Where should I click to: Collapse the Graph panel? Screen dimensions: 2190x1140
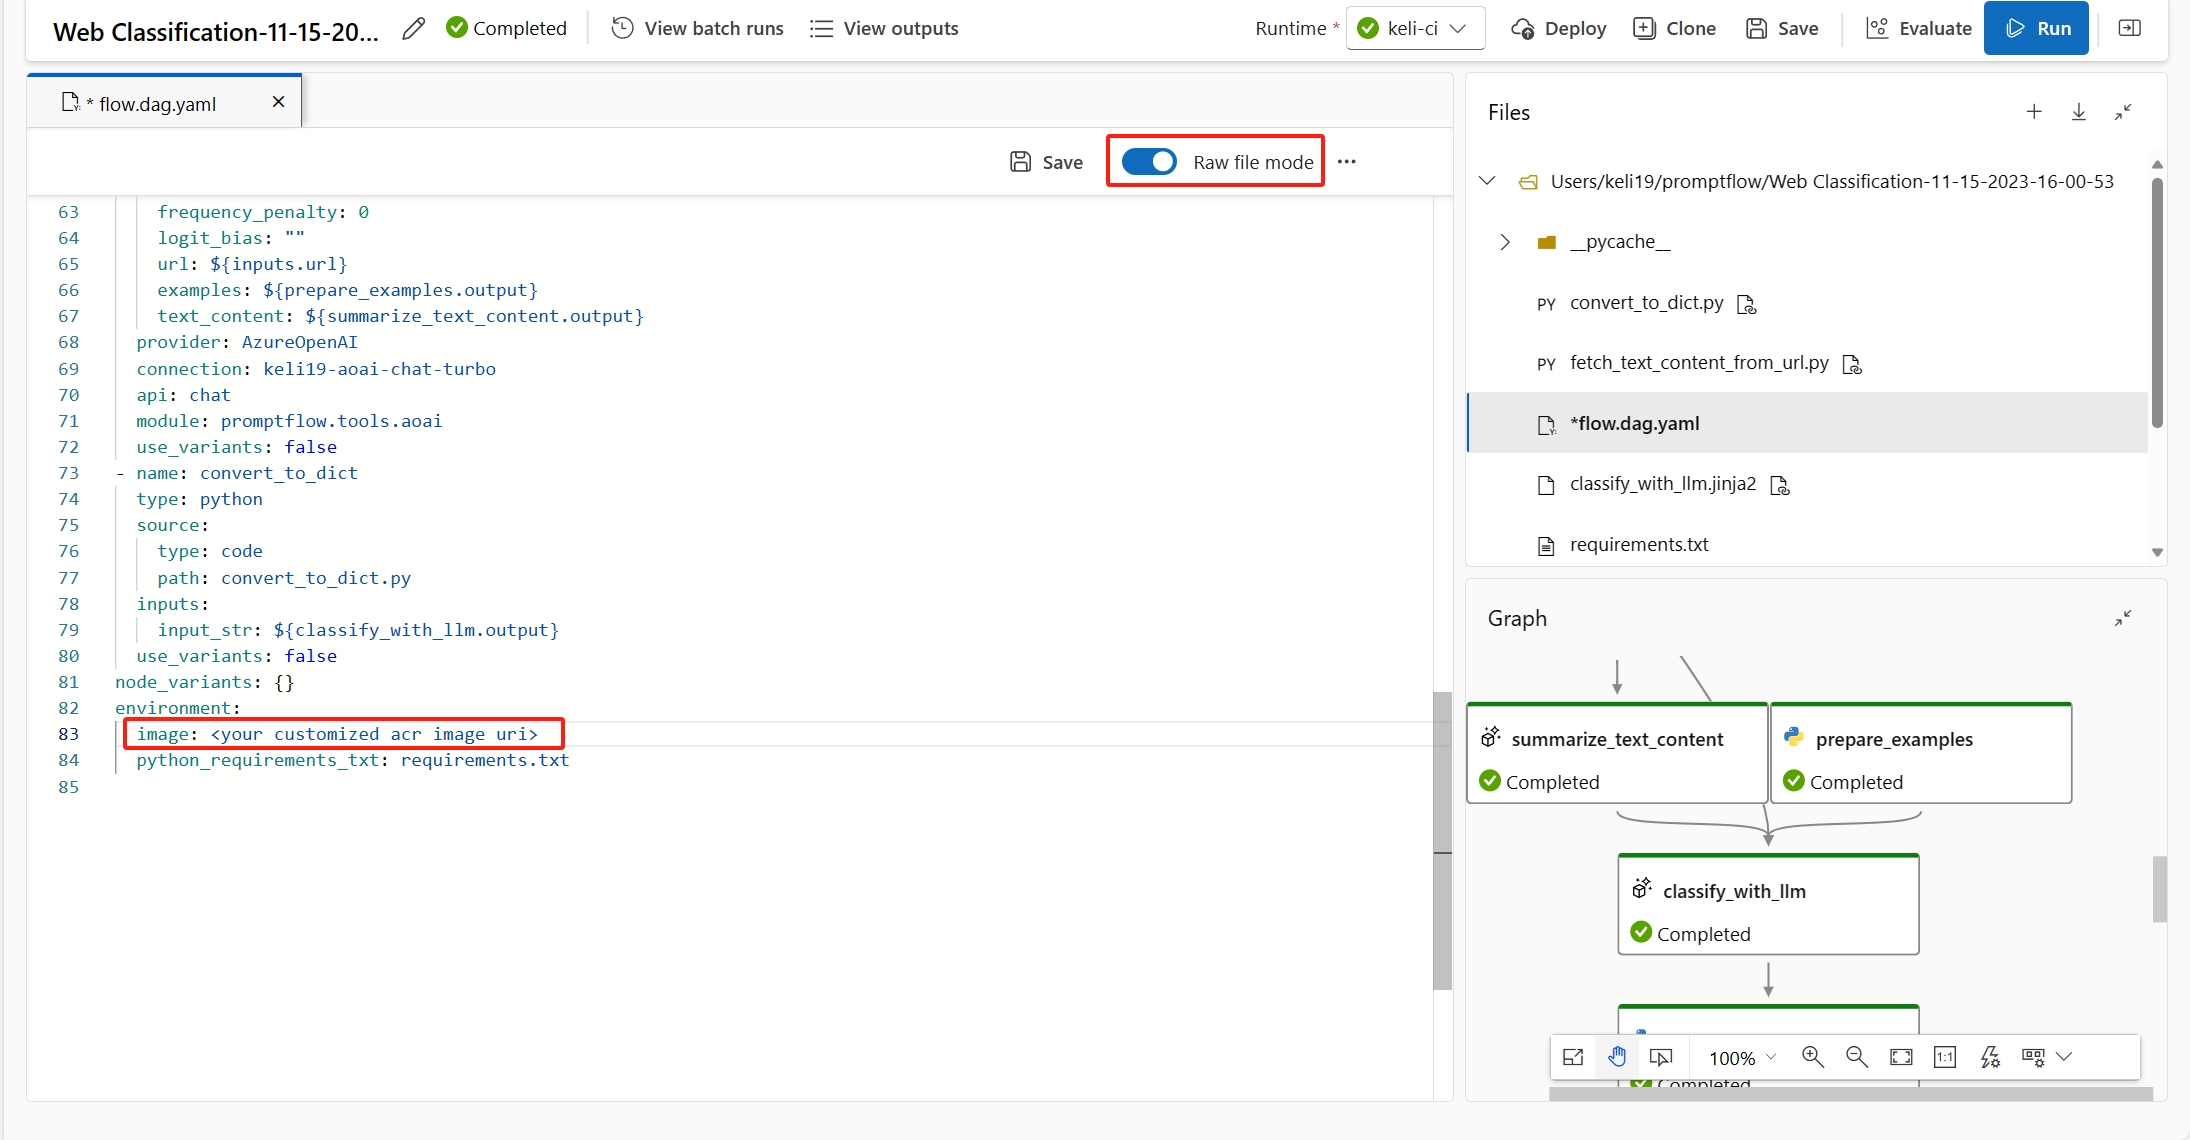point(2122,618)
